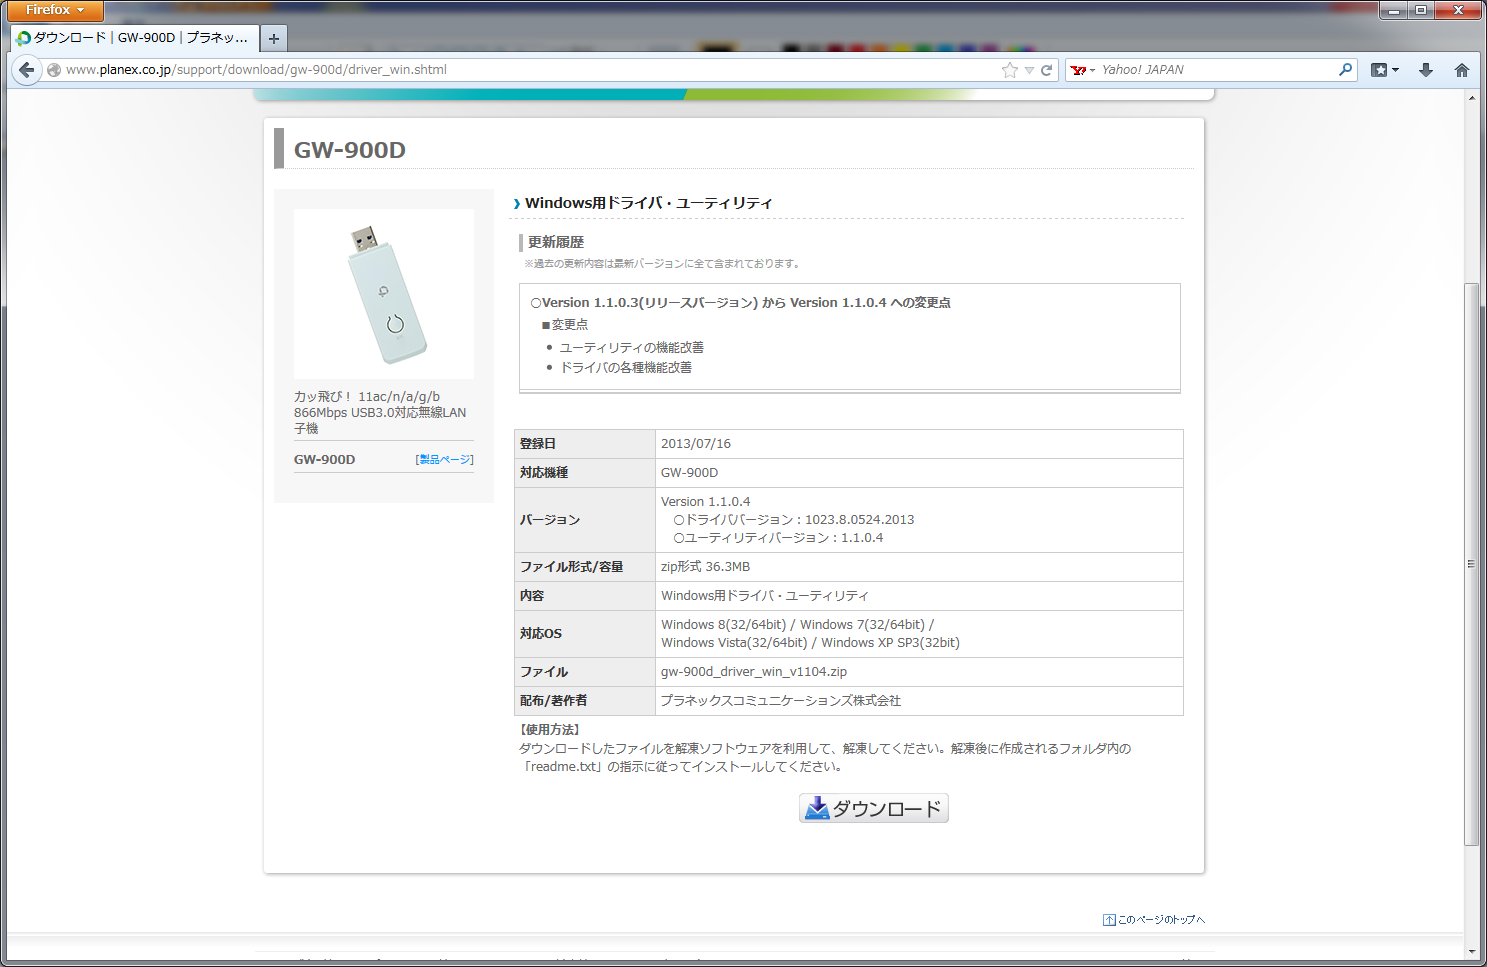Select the GW-900D download tab
The height and width of the screenshot is (967, 1487).
point(134,38)
